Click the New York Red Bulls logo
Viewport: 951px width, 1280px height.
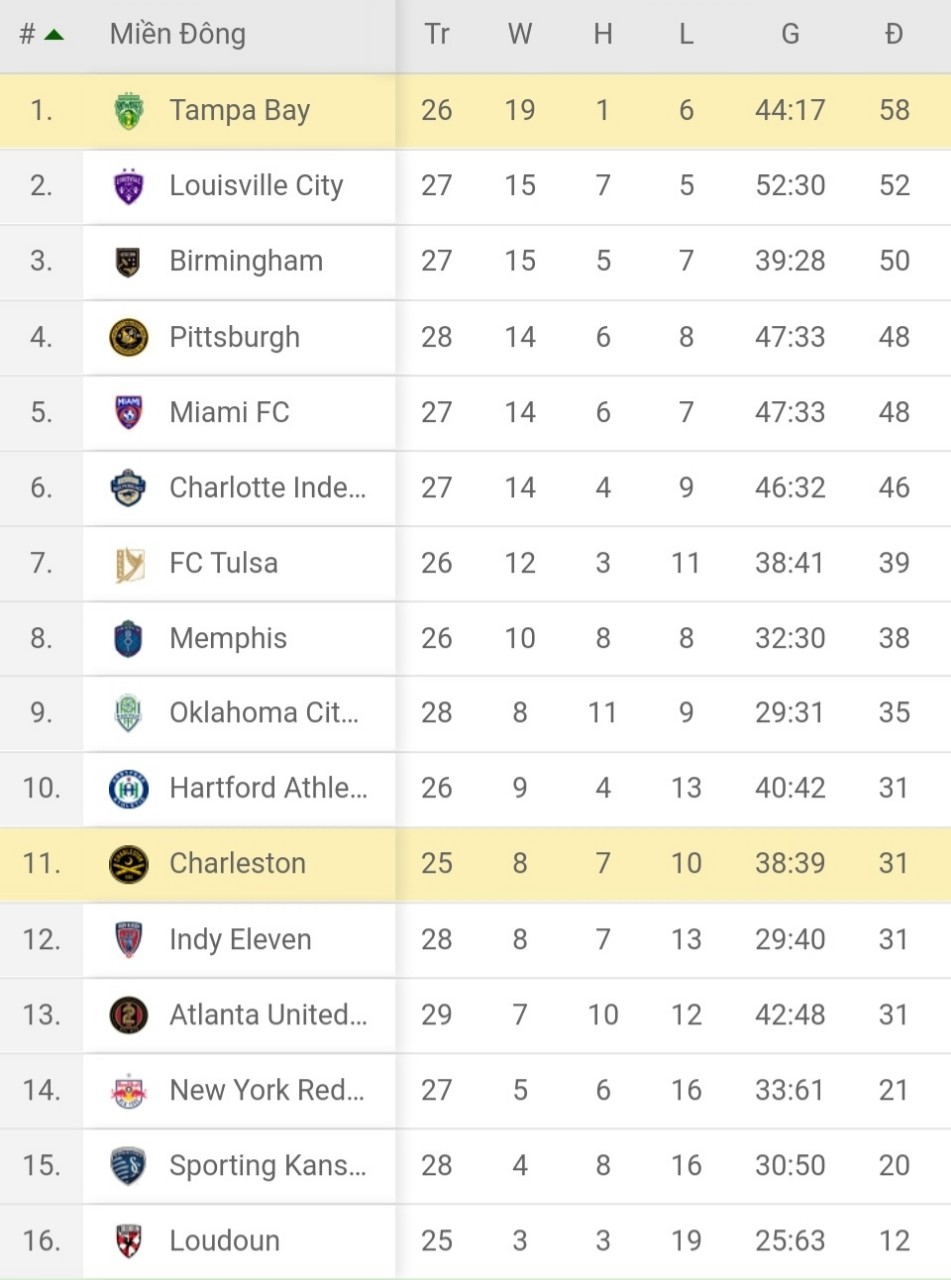tap(129, 1090)
